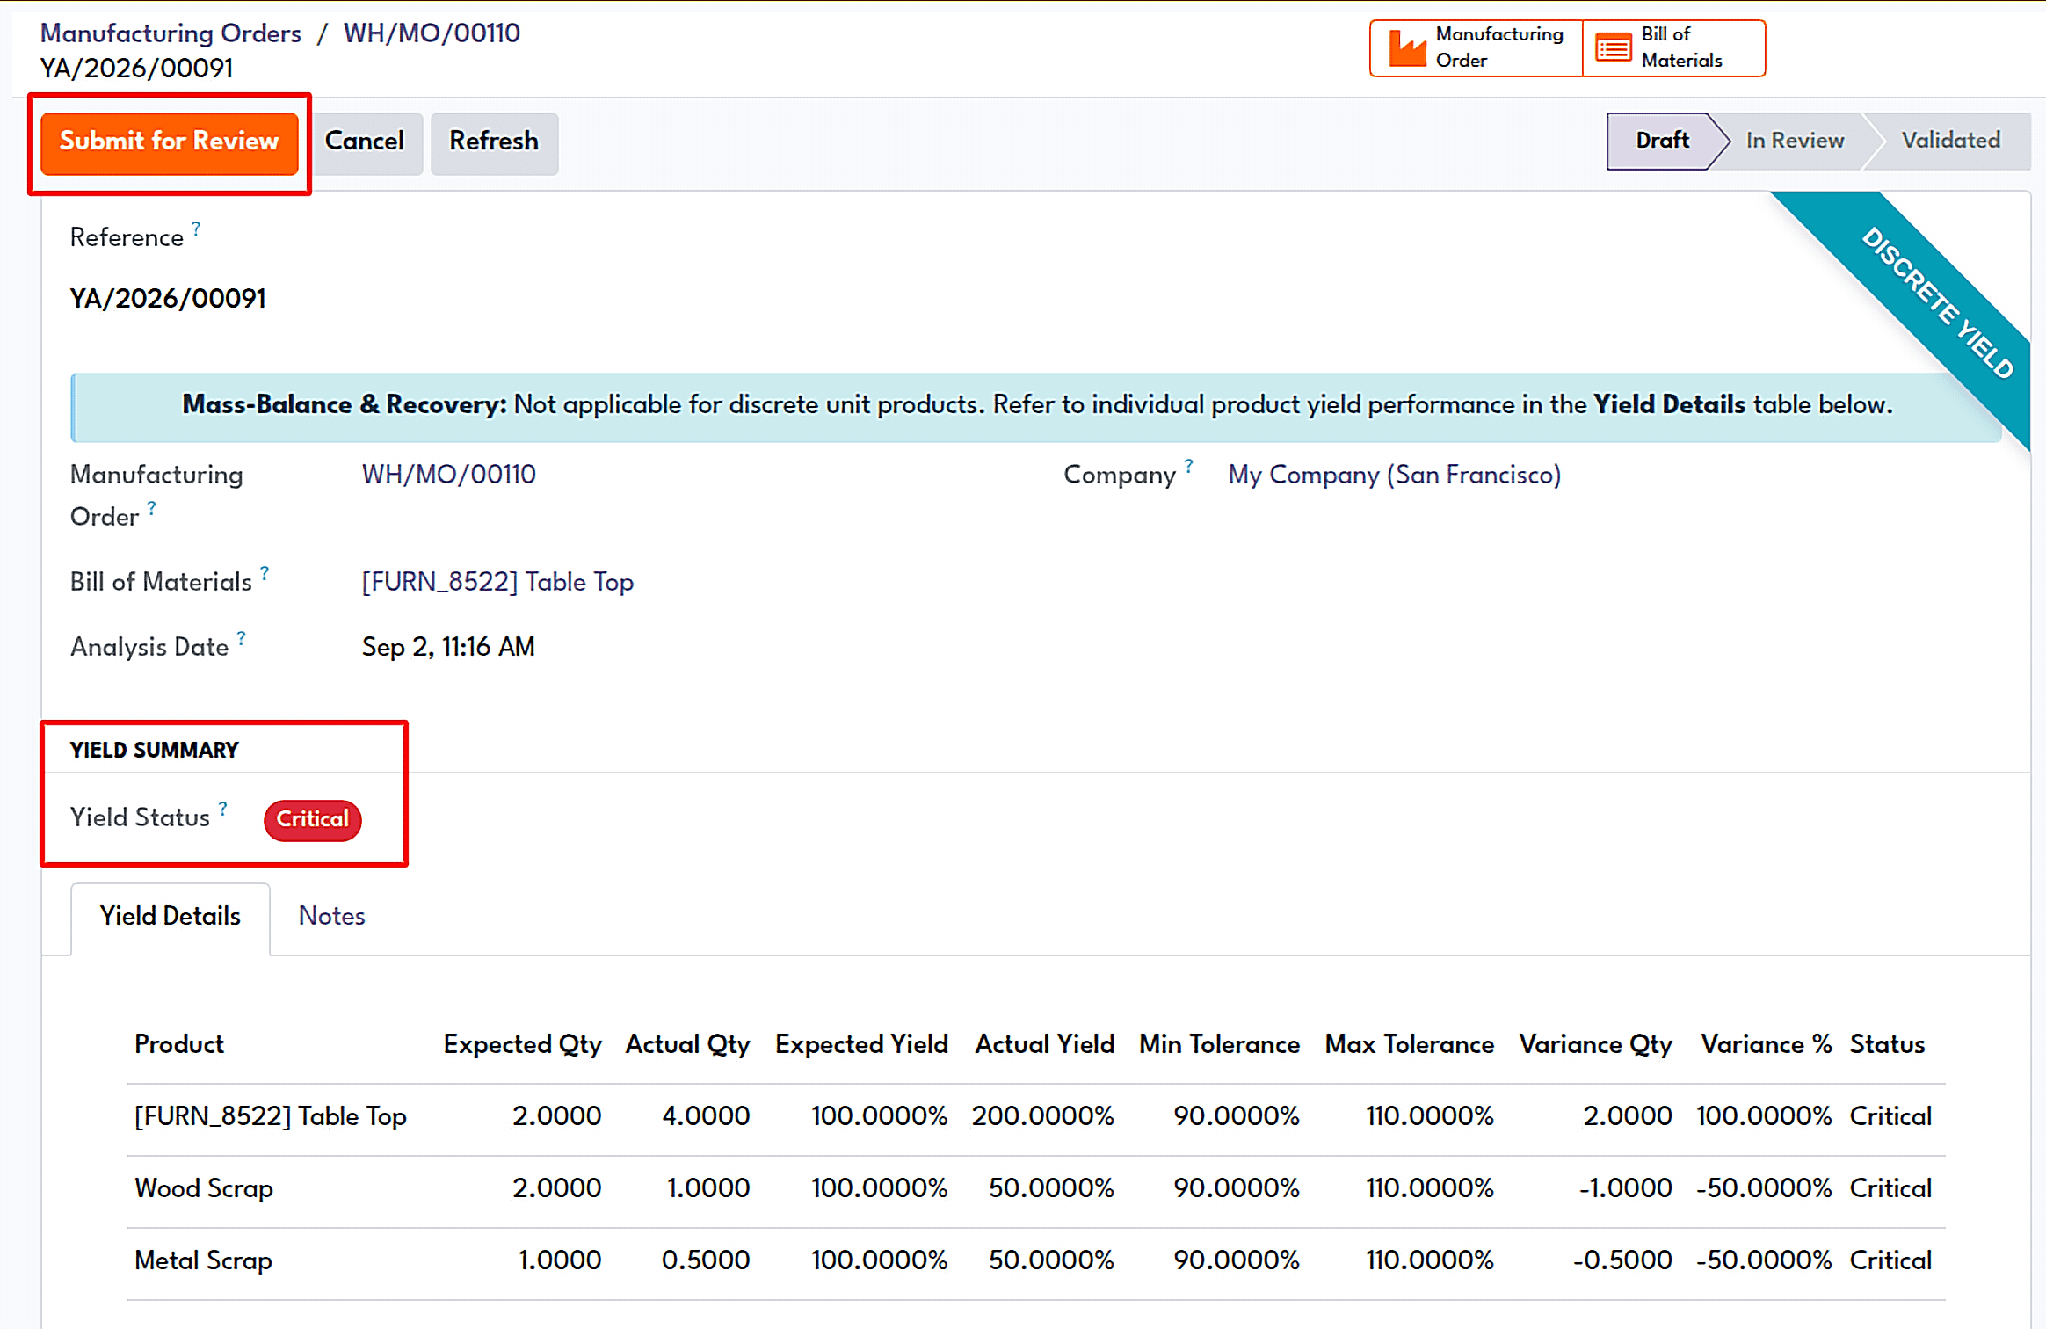This screenshot has height=1329, width=2046.
Task: Click Analysis Date value Sep 2, 11:16 AM
Action: (448, 647)
